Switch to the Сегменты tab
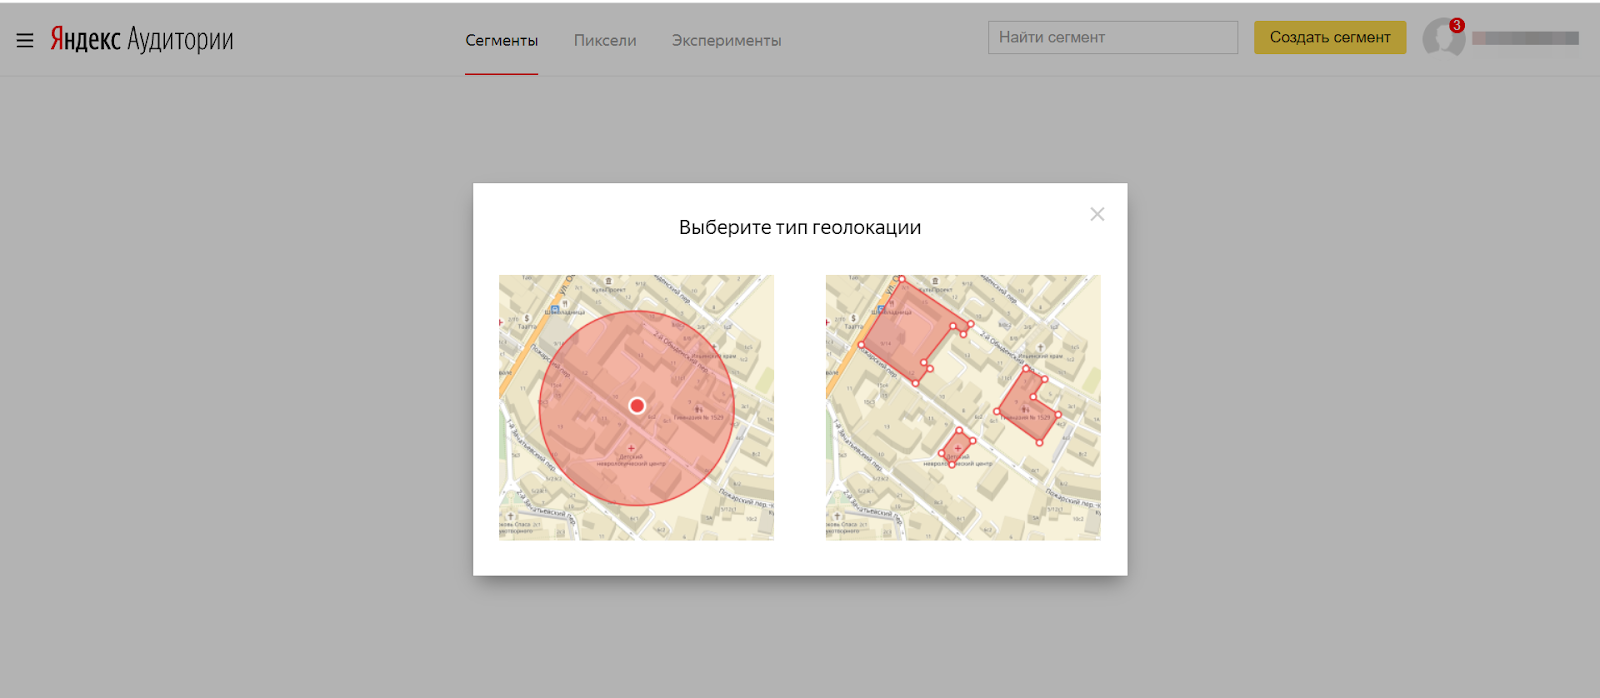Screen dimensions: 1600x698 (x=501, y=41)
